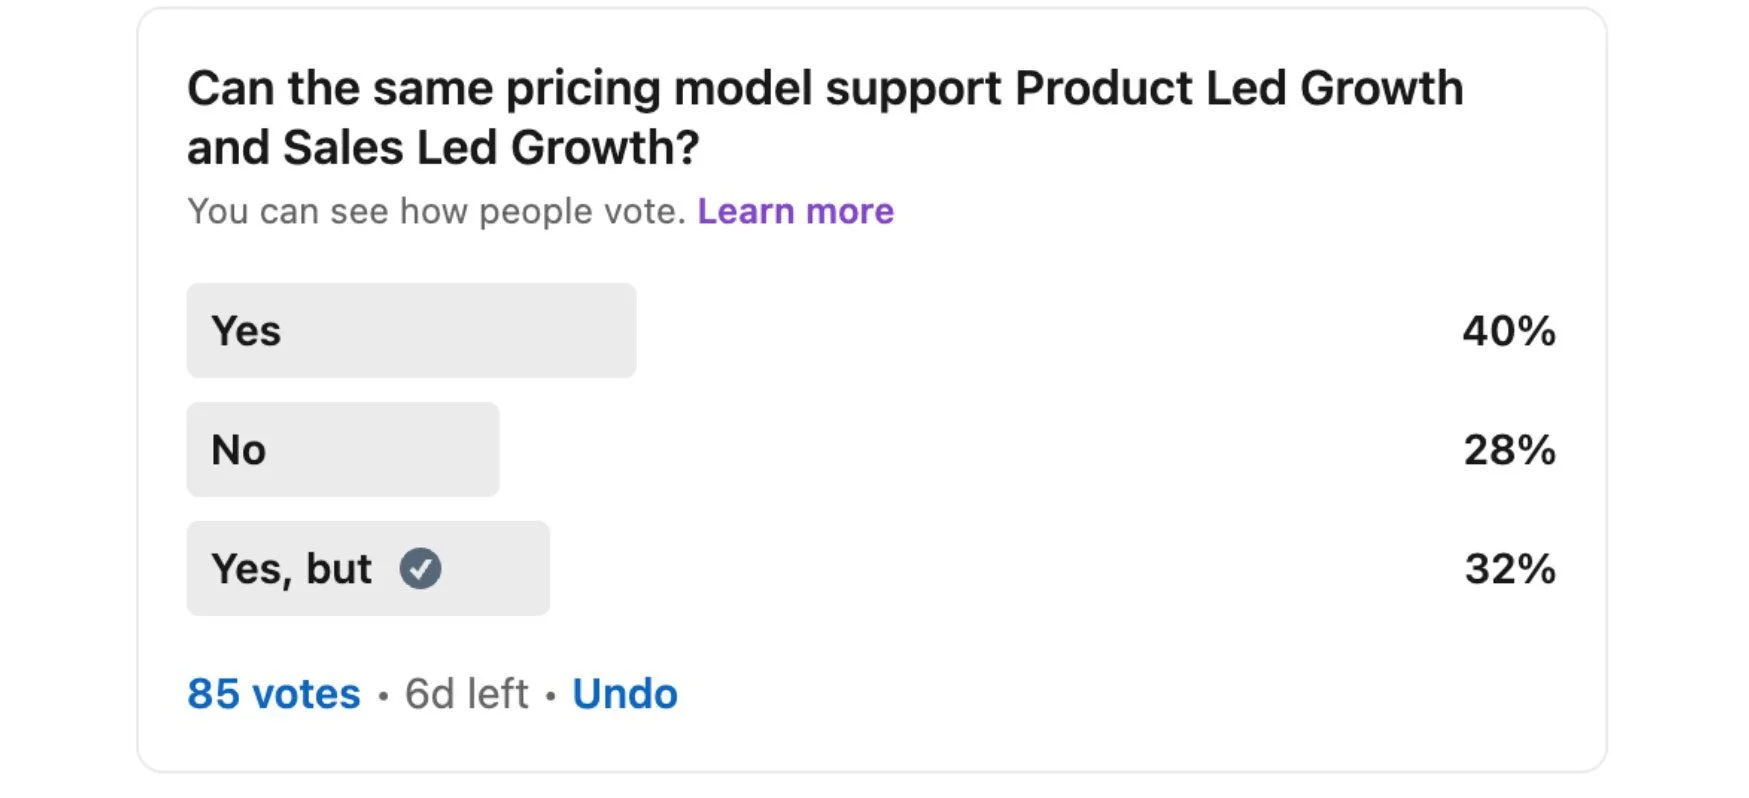This screenshot has width=1749, height=798.
Task: Open the Learn more link
Action: coord(795,211)
